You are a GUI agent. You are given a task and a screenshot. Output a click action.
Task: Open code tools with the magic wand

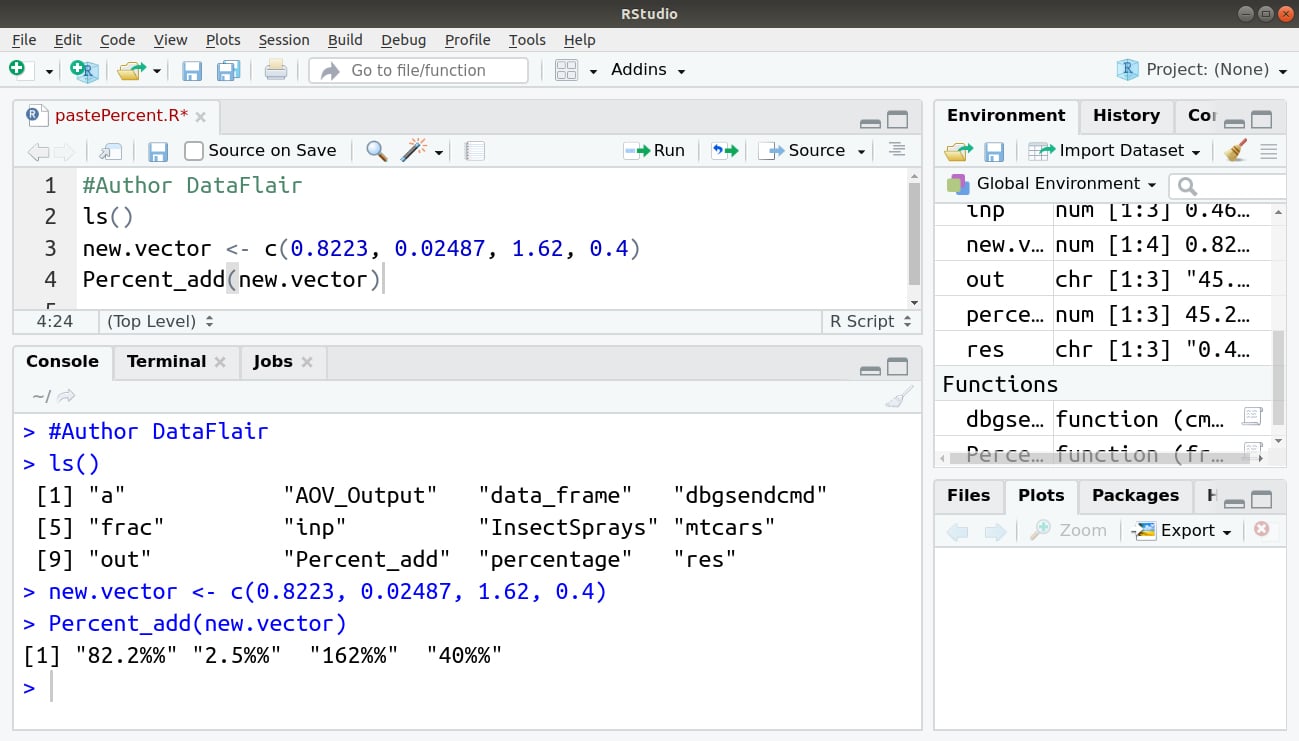pos(413,150)
